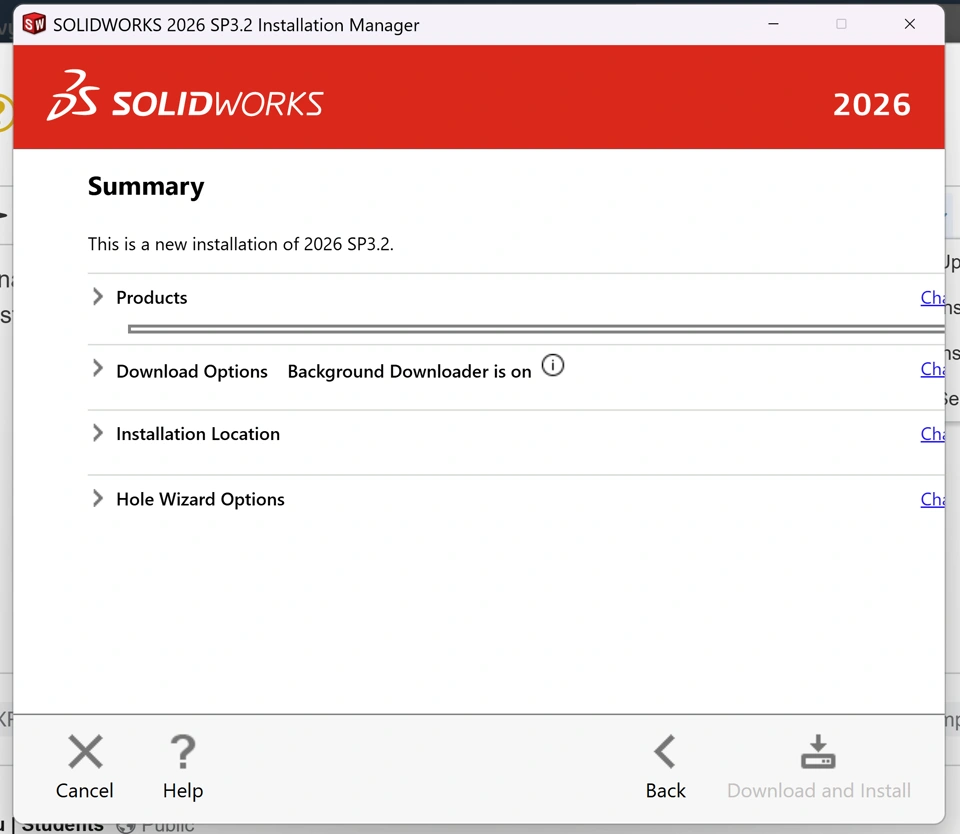The width and height of the screenshot is (960, 834).
Task: Minimize the Installation Manager window
Action: pyautogui.click(x=773, y=24)
